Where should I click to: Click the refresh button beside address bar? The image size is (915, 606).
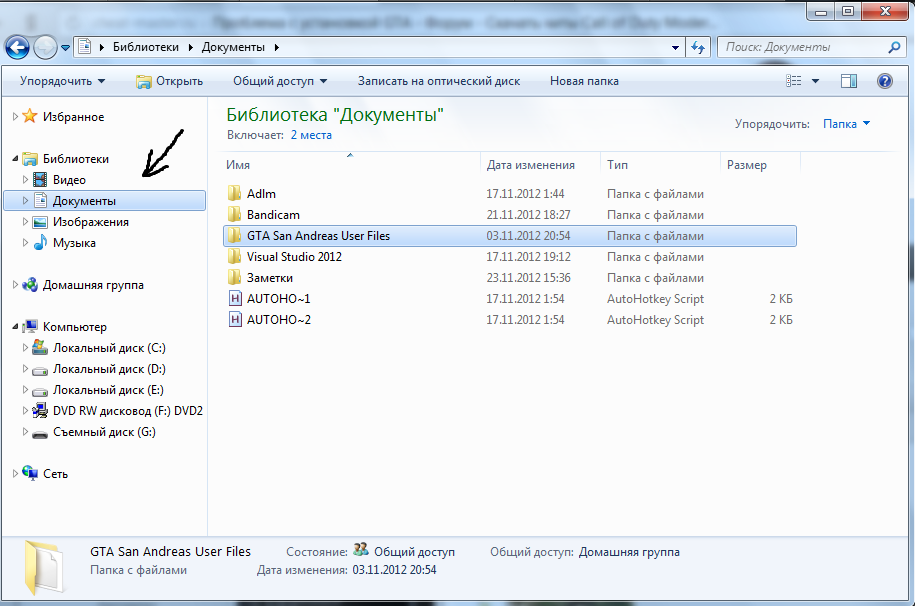point(699,47)
